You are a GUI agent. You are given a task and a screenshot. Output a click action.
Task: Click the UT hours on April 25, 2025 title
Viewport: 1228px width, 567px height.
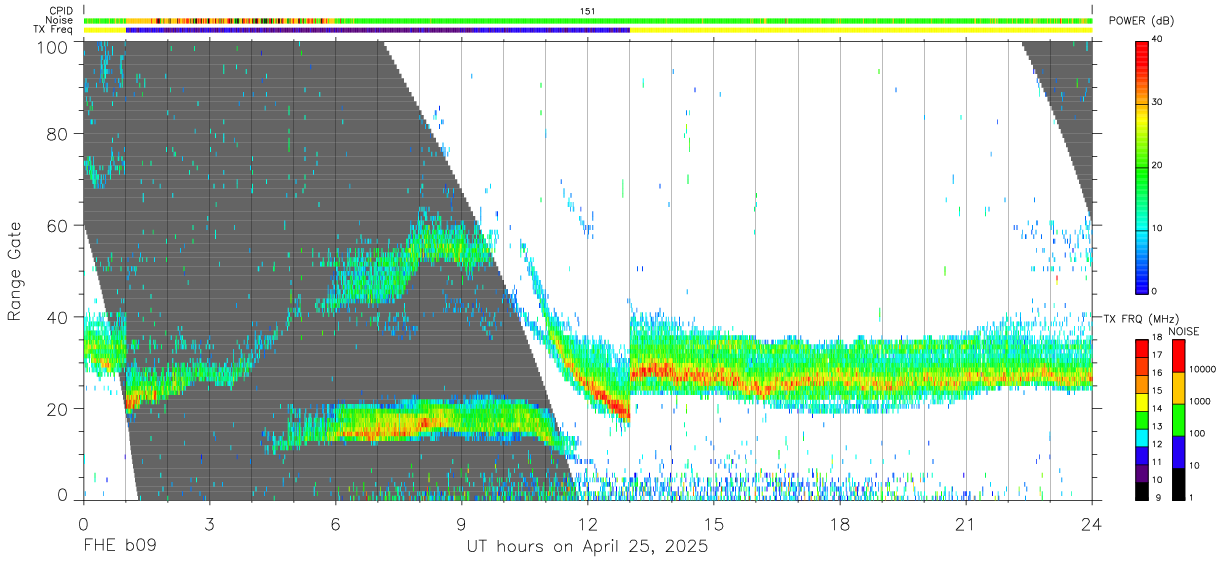[588, 547]
